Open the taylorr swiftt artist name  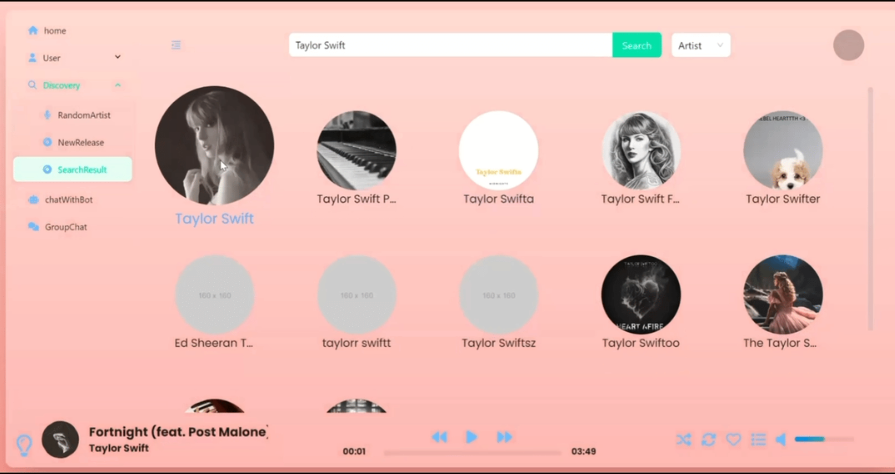[x=357, y=343]
